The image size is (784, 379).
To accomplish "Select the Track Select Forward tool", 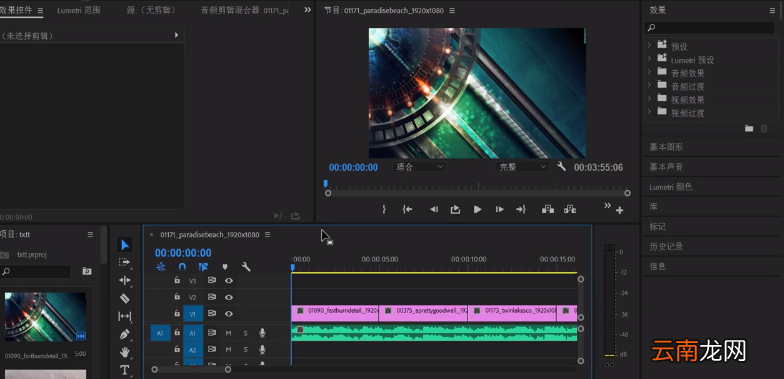I will point(124,262).
